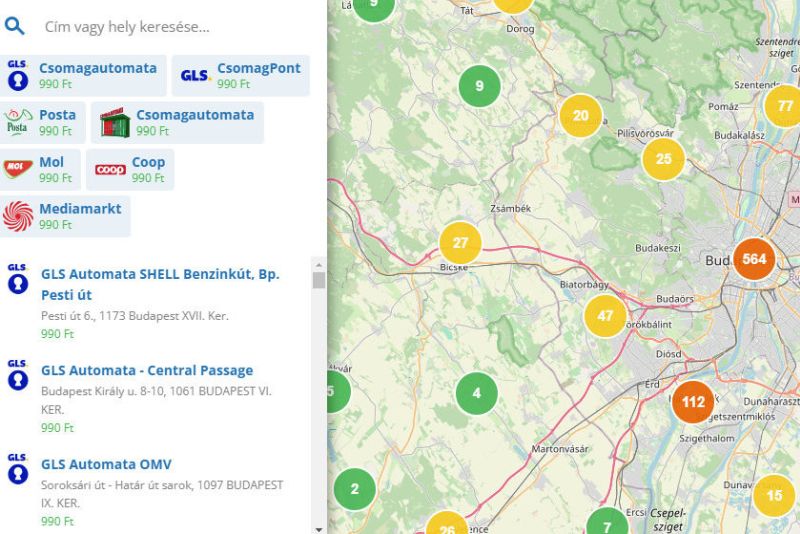
Task: Expand the orange 564 cluster over Budapest
Action: 754,259
